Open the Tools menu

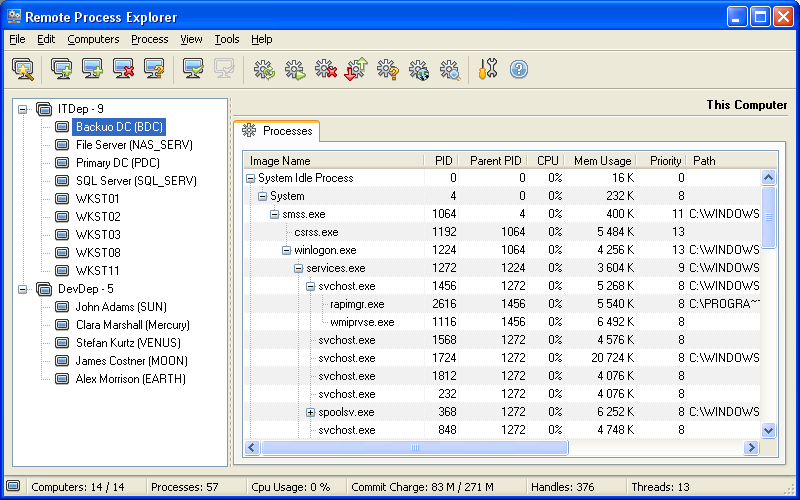226,39
